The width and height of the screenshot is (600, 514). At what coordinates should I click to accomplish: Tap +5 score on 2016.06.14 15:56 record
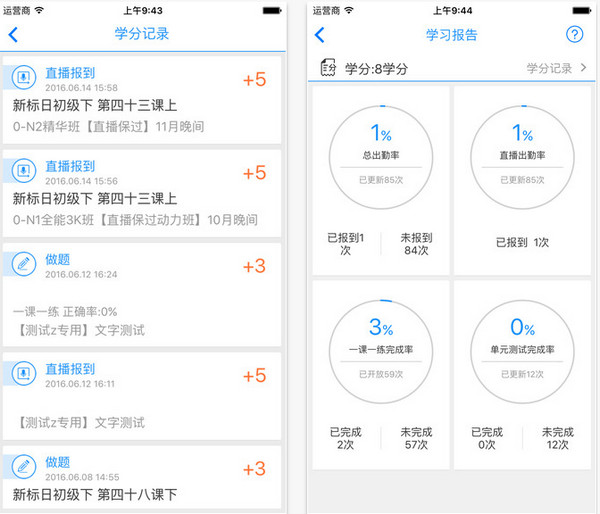254,173
